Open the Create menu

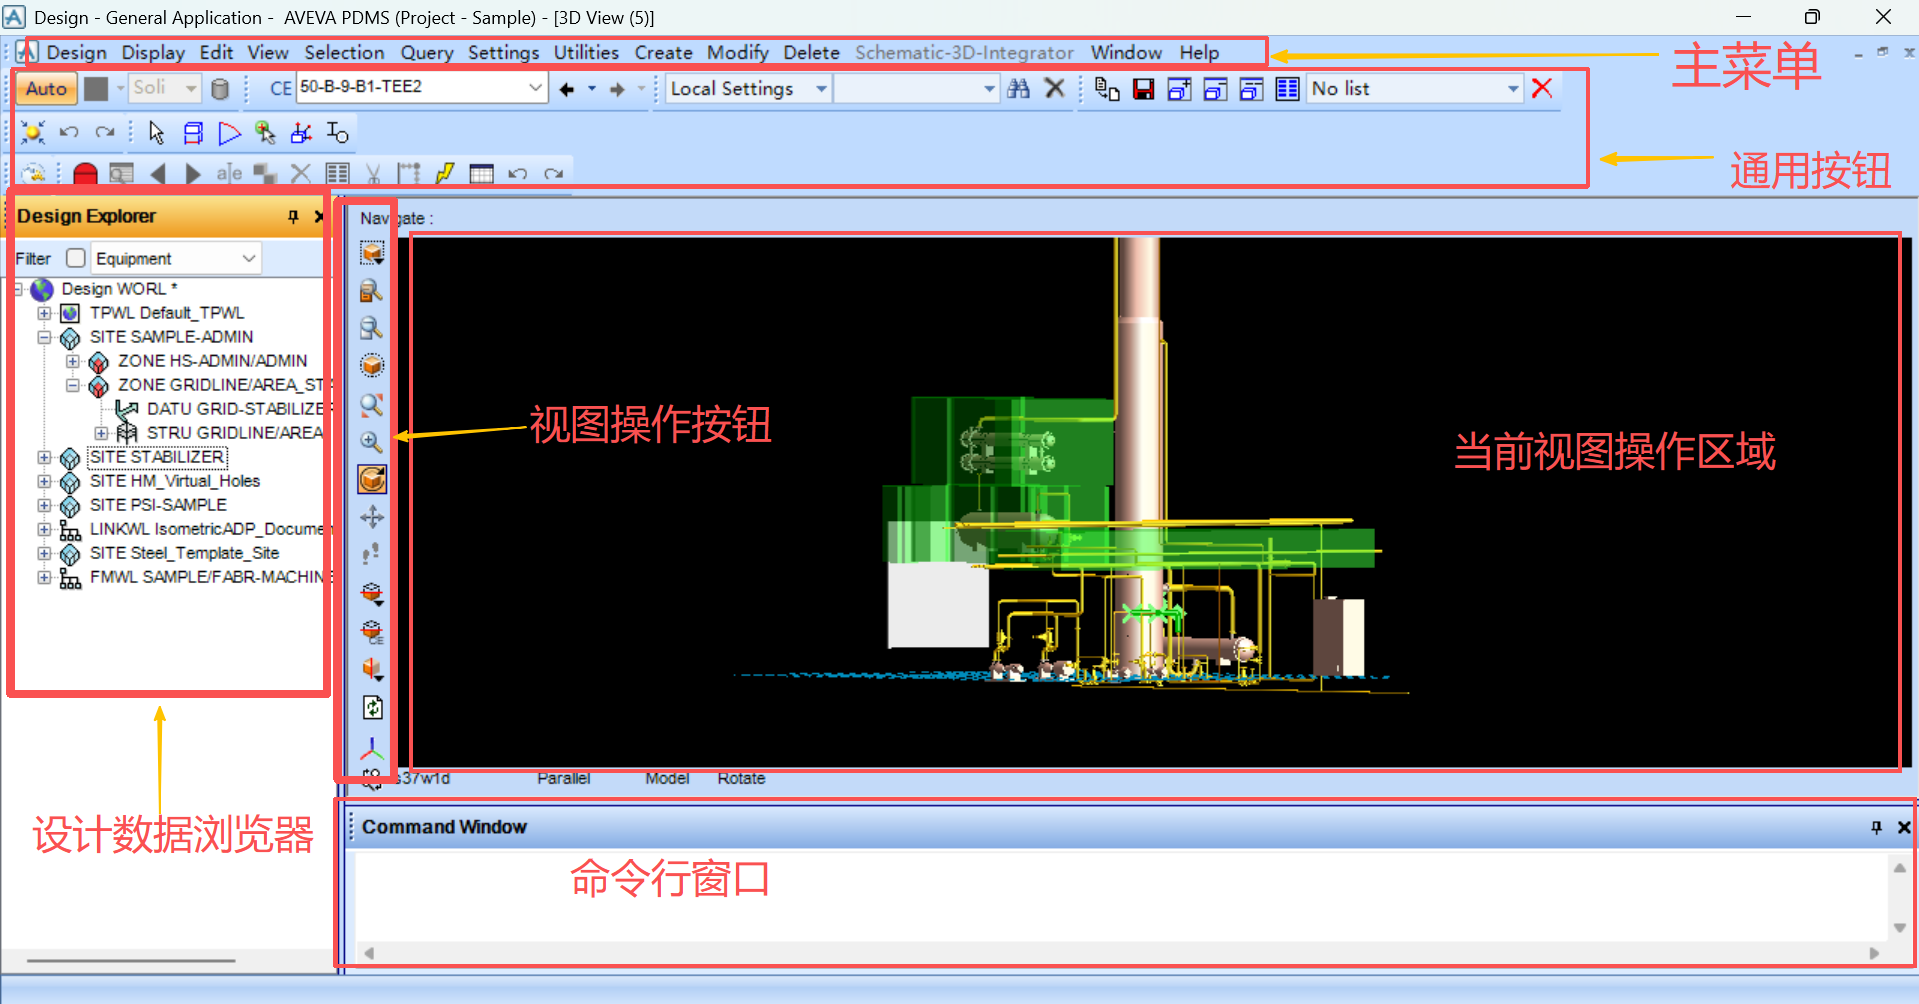click(663, 52)
